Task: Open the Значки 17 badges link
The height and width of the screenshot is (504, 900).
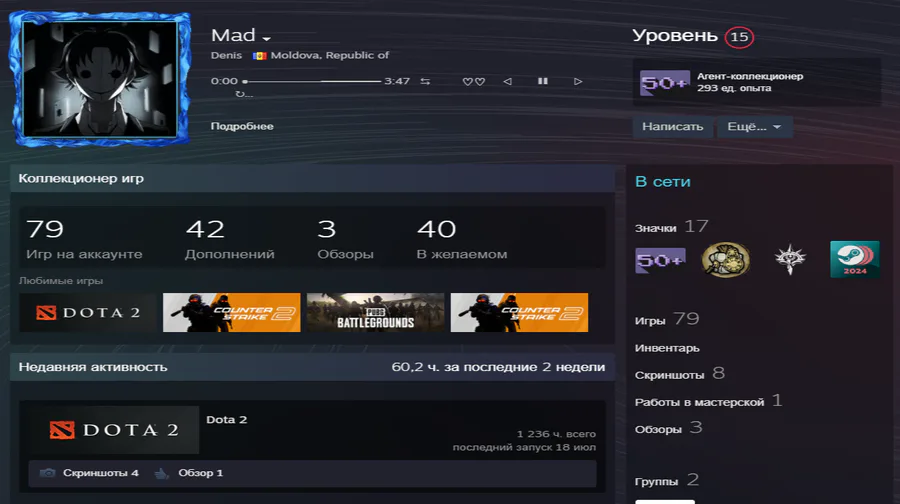Action: point(672,227)
